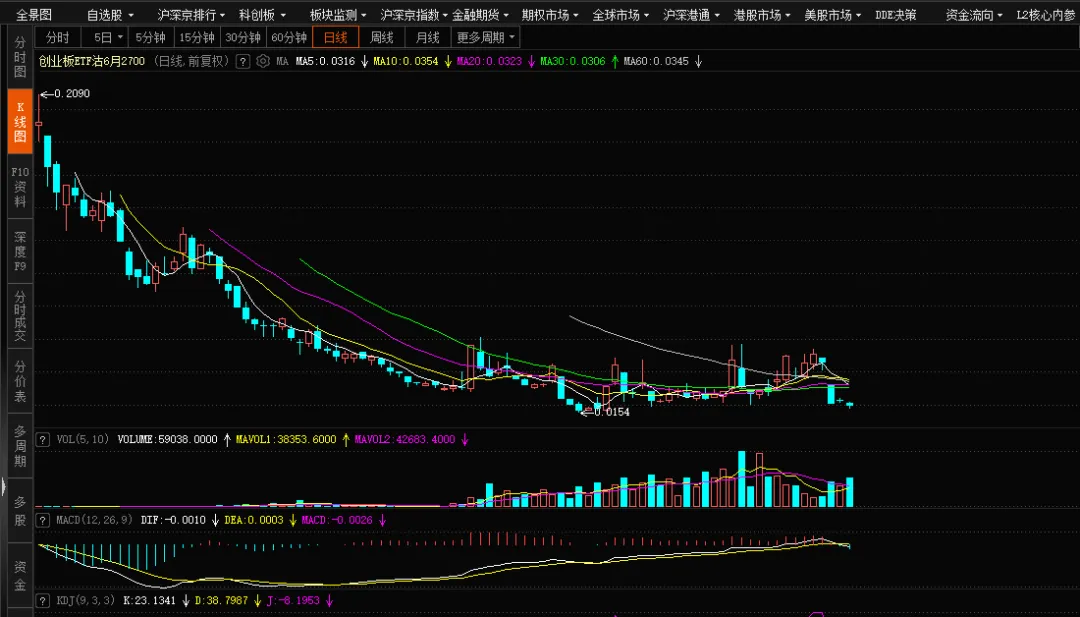Open the 多周期 sidebar view
The image size is (1080, 617).
coord(20,446)
